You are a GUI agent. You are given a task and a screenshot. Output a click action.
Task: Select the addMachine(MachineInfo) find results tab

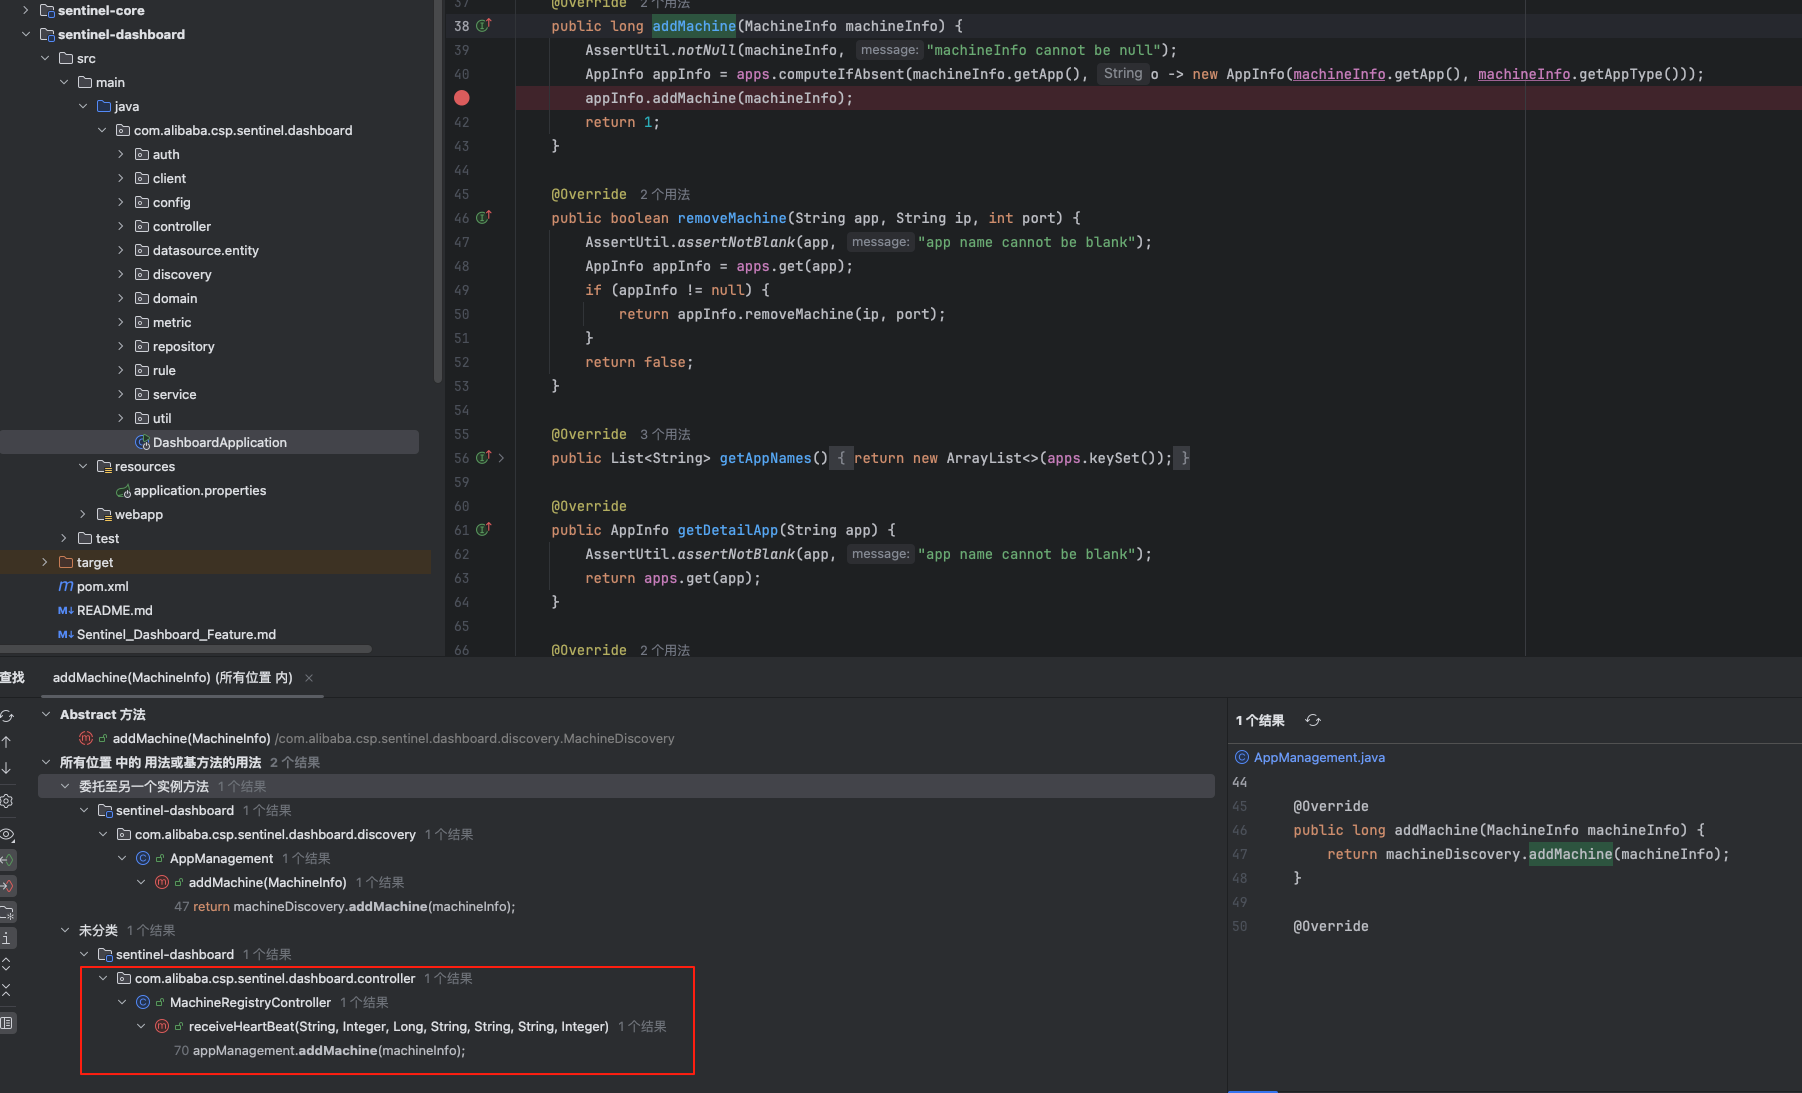(172, 678)
